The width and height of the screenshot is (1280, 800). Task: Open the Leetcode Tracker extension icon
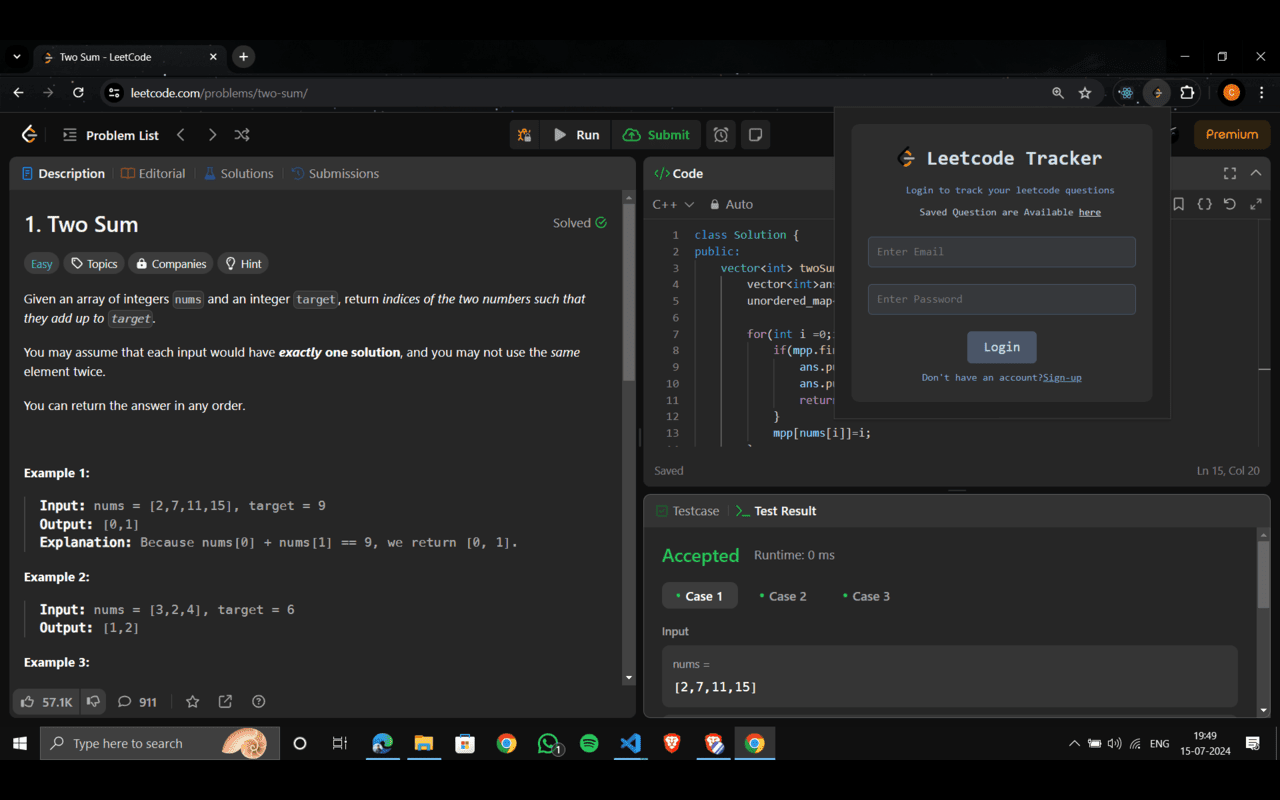click(1157, 93)
